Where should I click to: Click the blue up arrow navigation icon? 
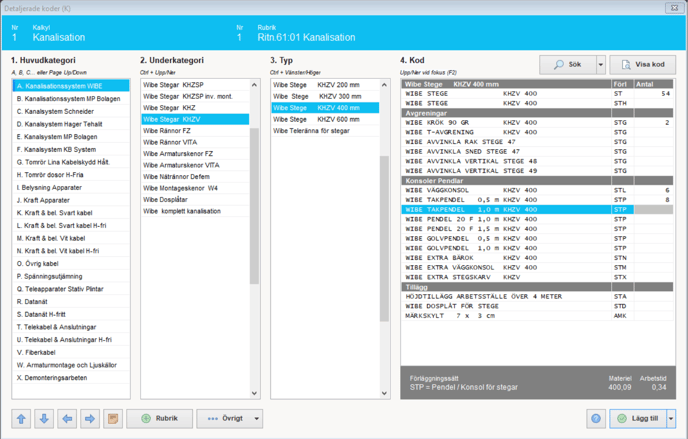[21, 419]
